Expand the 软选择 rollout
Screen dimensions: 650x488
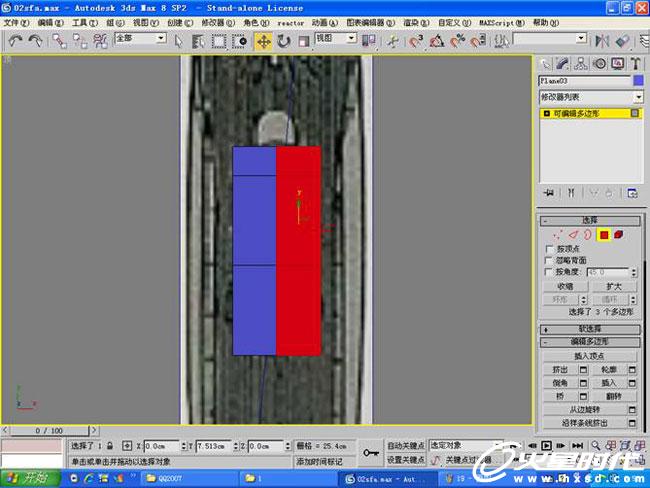point(590,329)
